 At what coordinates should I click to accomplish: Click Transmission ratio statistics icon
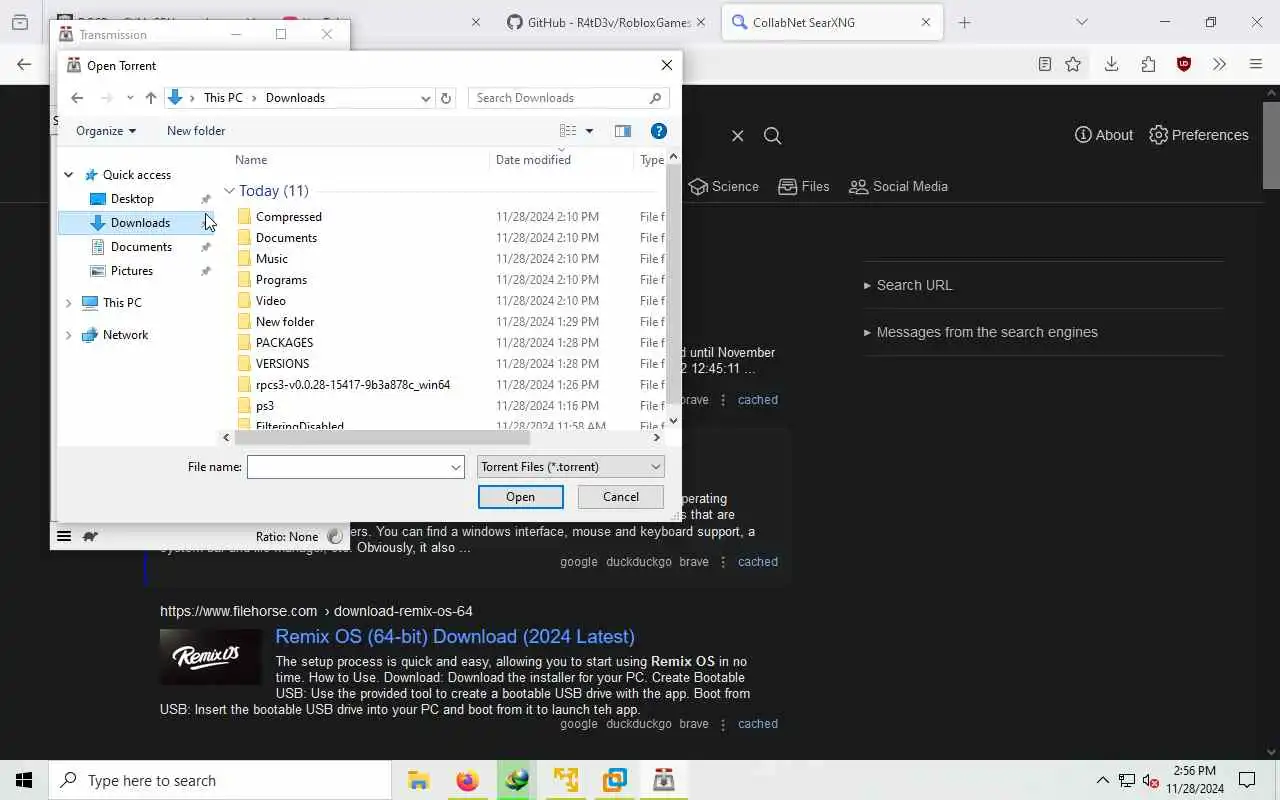click(335, 537)
